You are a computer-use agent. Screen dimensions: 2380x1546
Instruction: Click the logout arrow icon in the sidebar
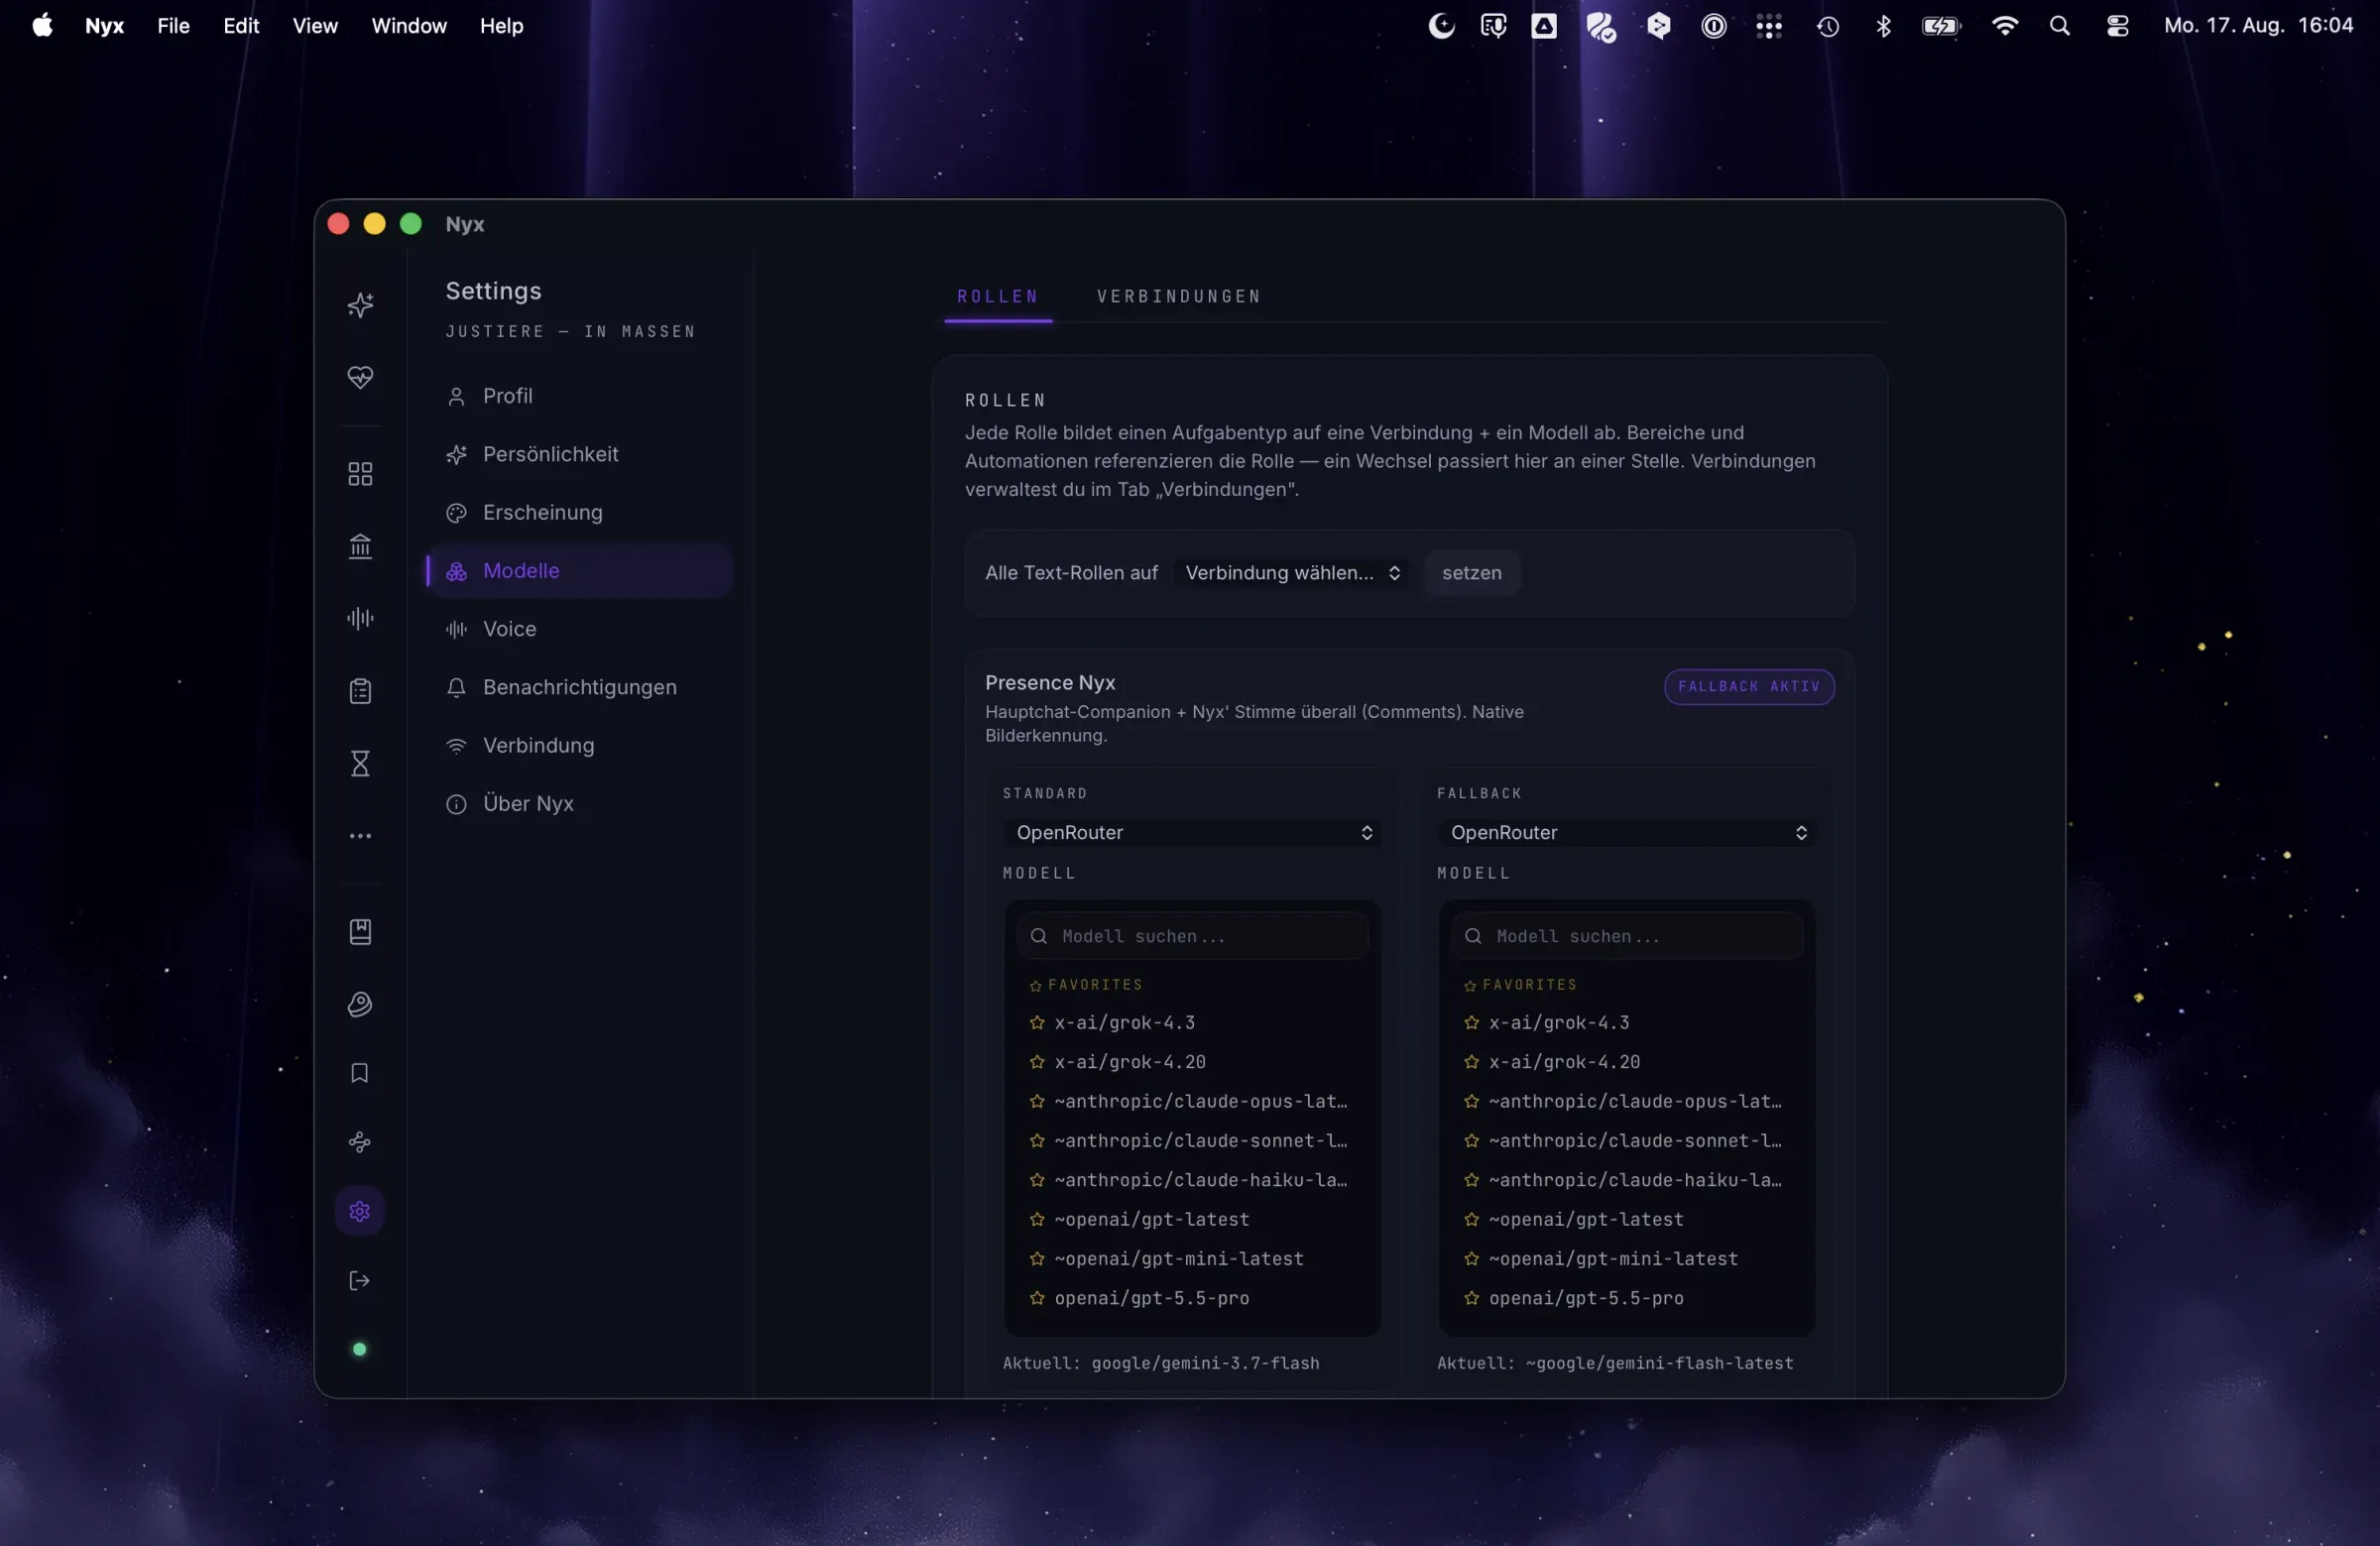[360, 1281]
